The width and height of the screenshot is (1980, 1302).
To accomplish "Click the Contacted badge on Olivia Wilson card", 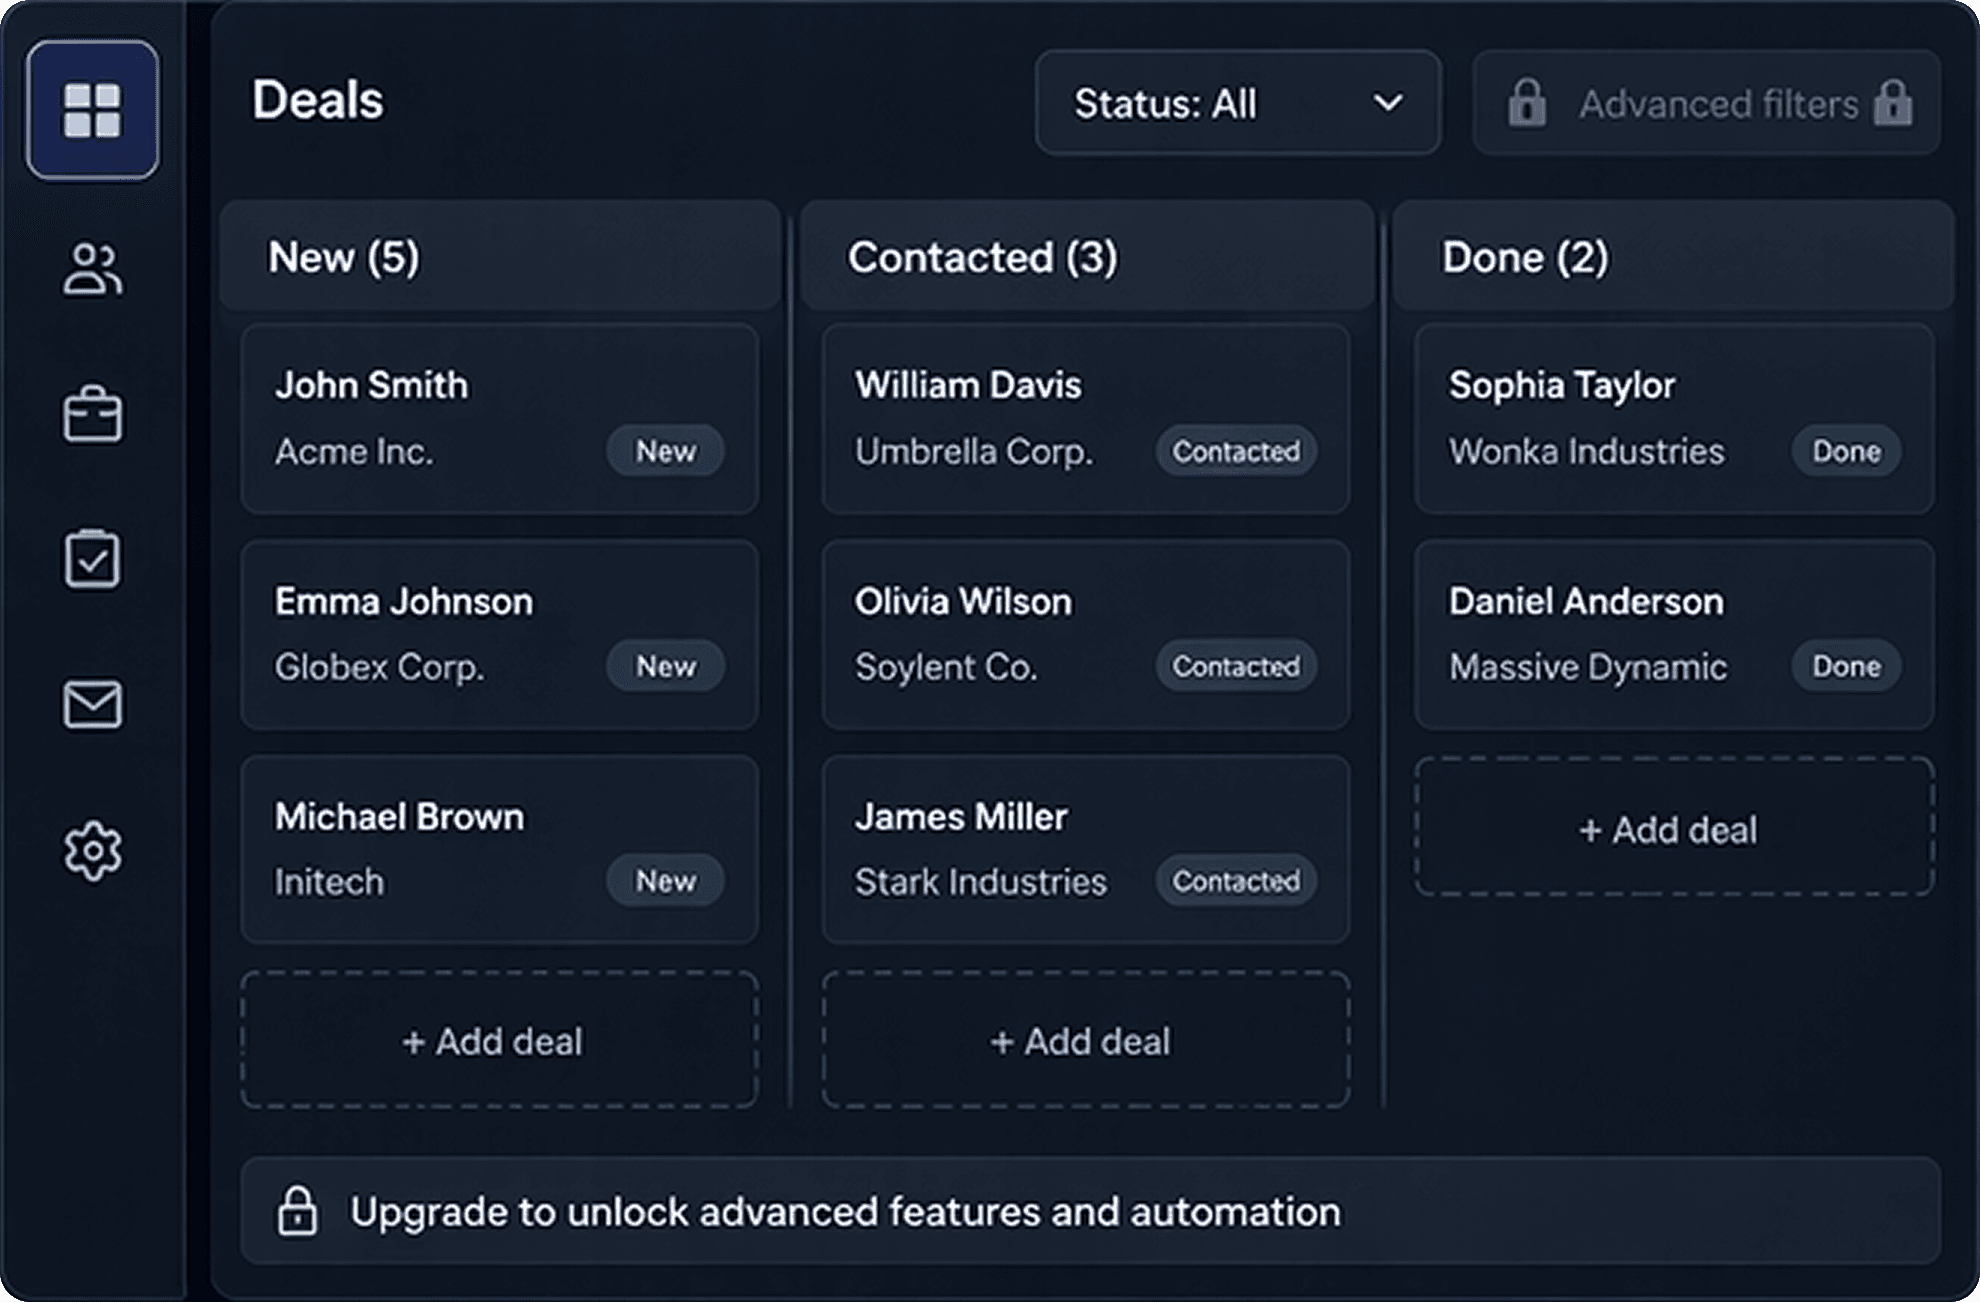I will [1236, 666].
